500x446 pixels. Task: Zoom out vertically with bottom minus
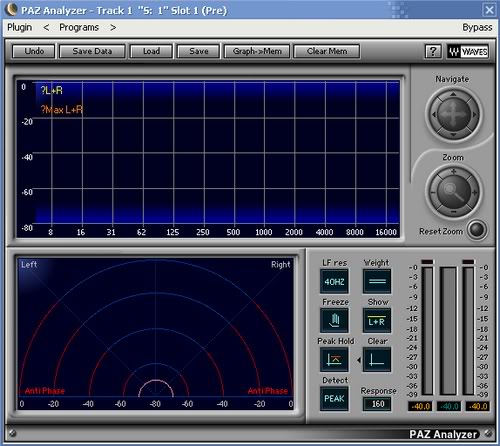[453, 212]
